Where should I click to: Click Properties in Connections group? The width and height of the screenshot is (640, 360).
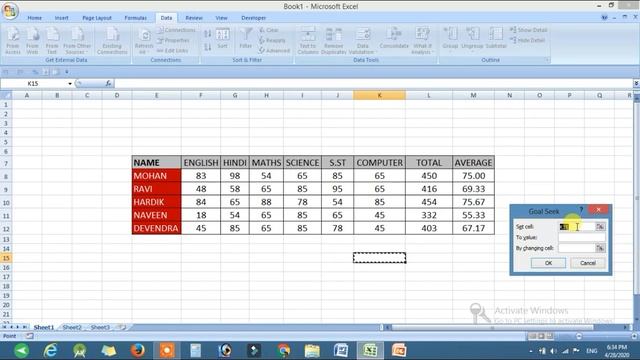(174, 40)
